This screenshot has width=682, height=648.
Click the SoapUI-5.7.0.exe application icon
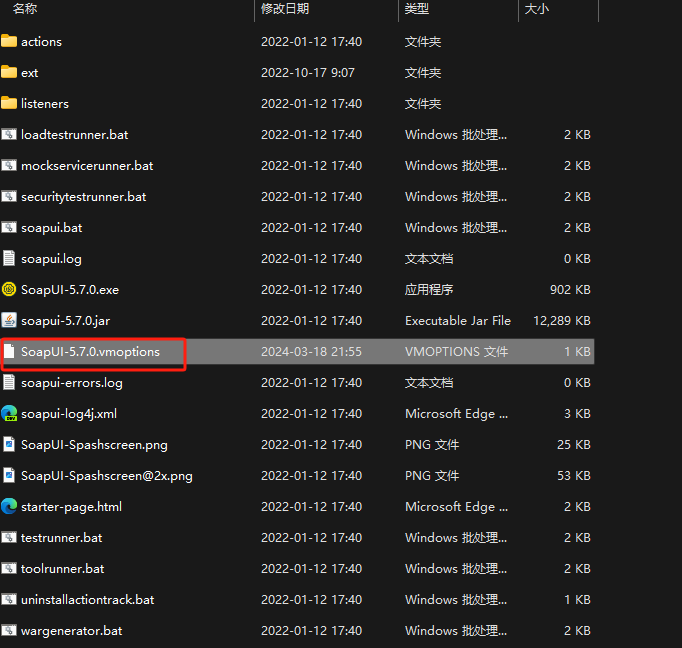click(x=9, y=289)
